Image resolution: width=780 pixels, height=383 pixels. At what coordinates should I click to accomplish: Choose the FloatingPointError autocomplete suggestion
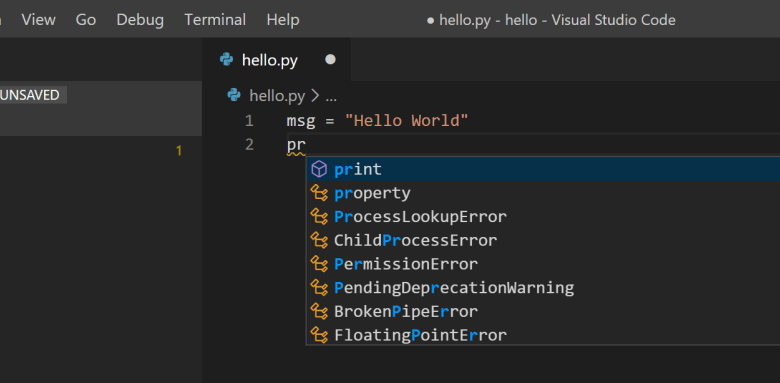543,335
